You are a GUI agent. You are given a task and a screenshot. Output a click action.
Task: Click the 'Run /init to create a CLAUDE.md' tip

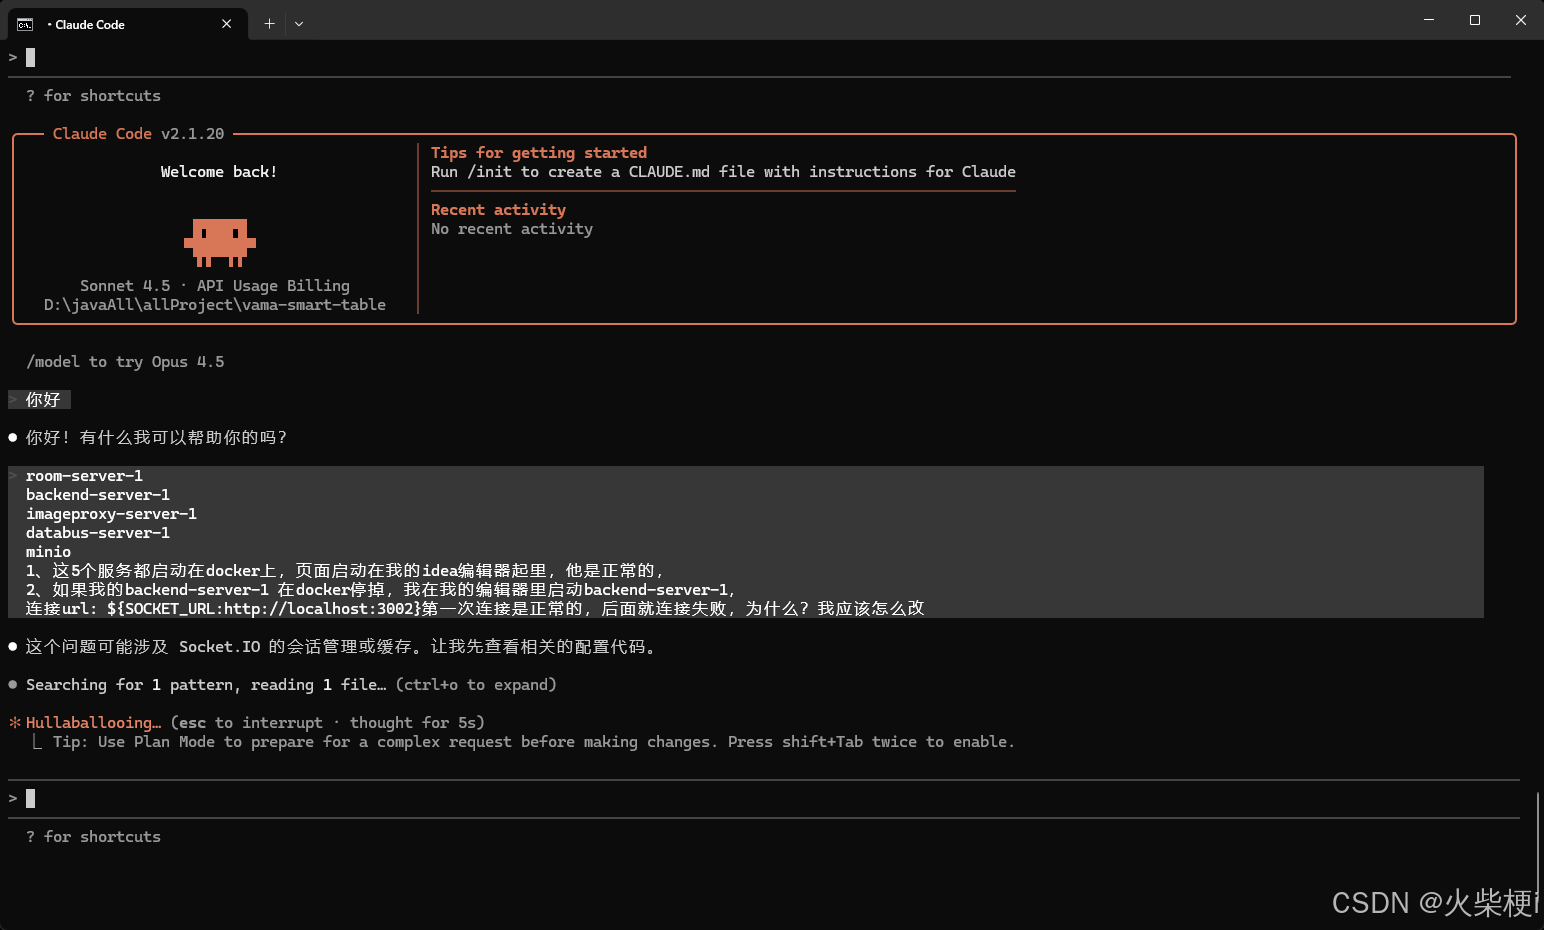723,172
